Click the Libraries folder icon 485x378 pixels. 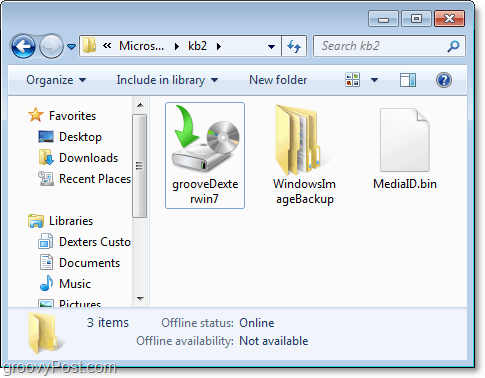(x=36, y=221)
